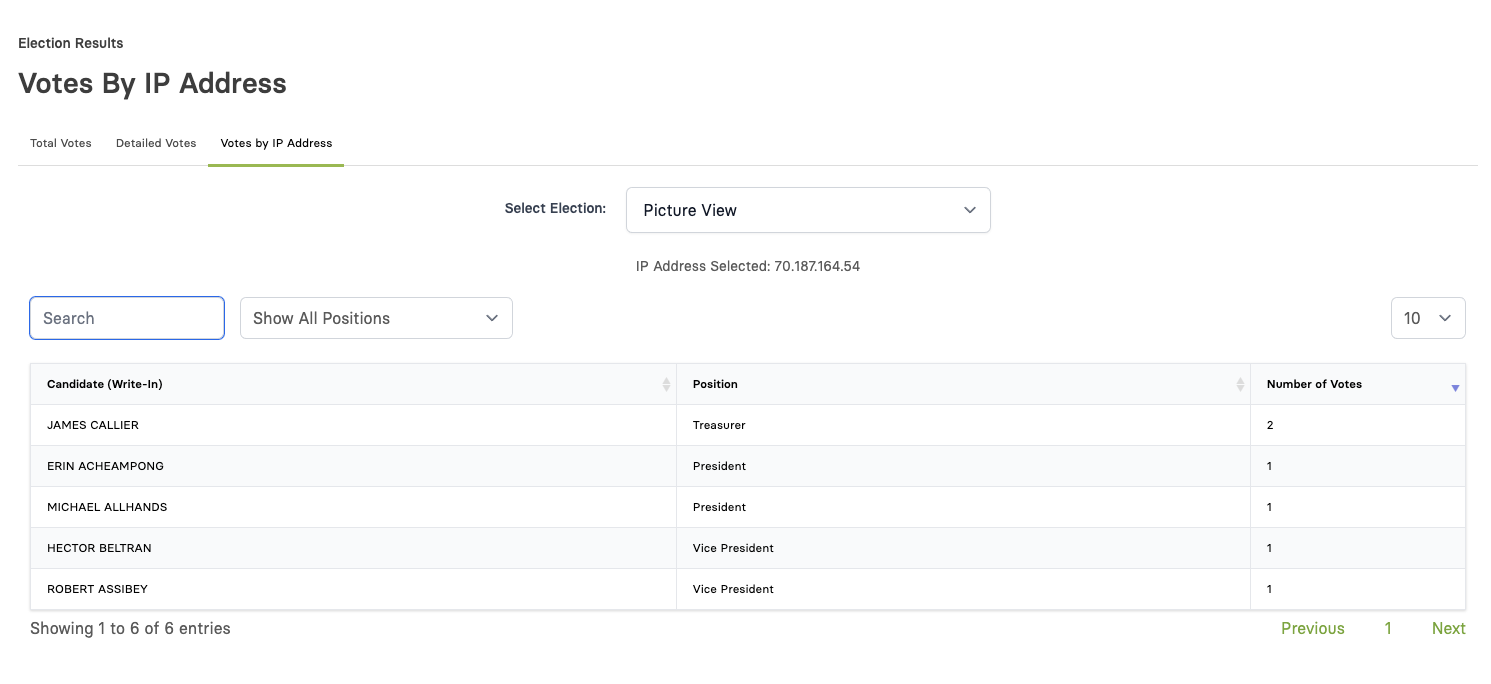The width and height of the screenshot is (1491, 684).
Task: Open the entries count dropdown showing 10
Action: pyautogui.click(x=1428, y=317)
